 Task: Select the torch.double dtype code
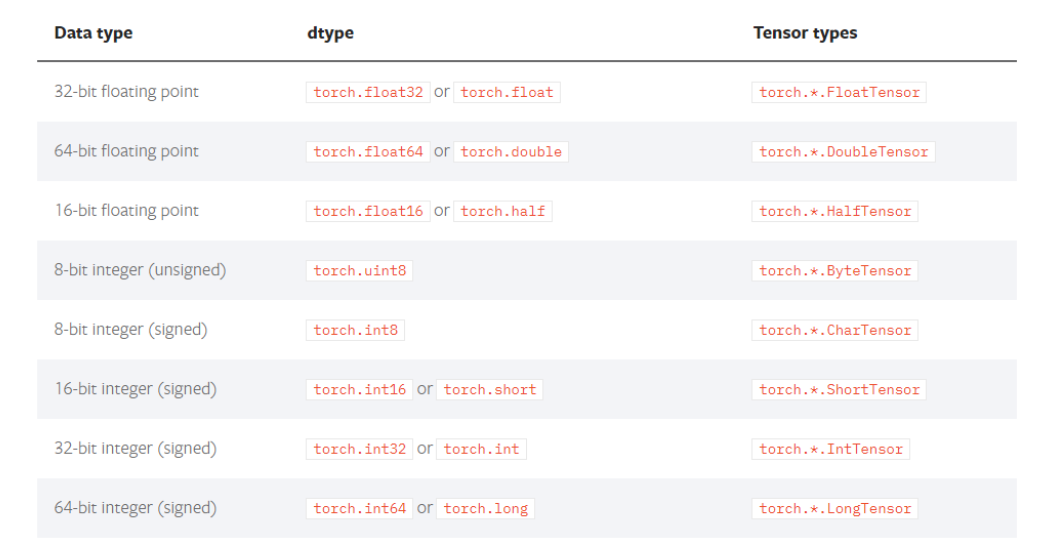tap(511, 152)
